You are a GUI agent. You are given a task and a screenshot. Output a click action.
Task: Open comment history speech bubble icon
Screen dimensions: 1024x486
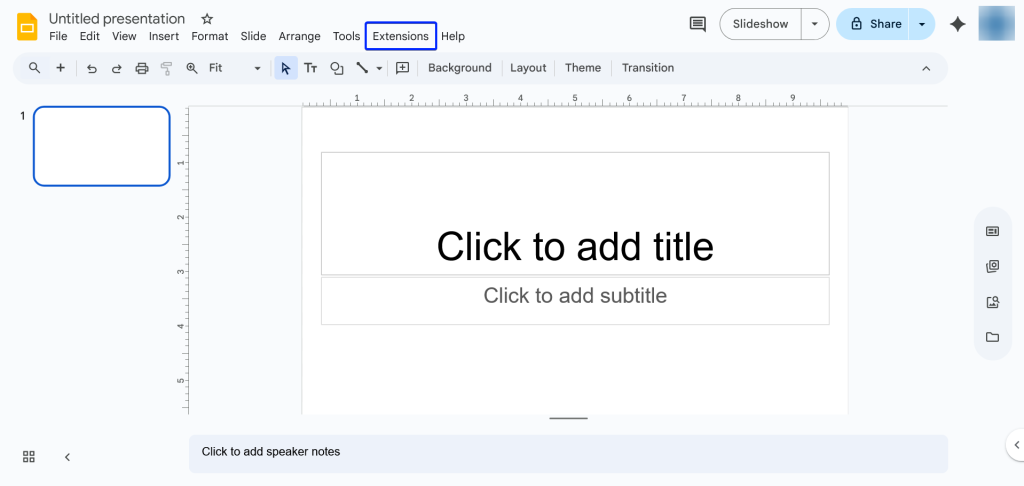(697, 24)
